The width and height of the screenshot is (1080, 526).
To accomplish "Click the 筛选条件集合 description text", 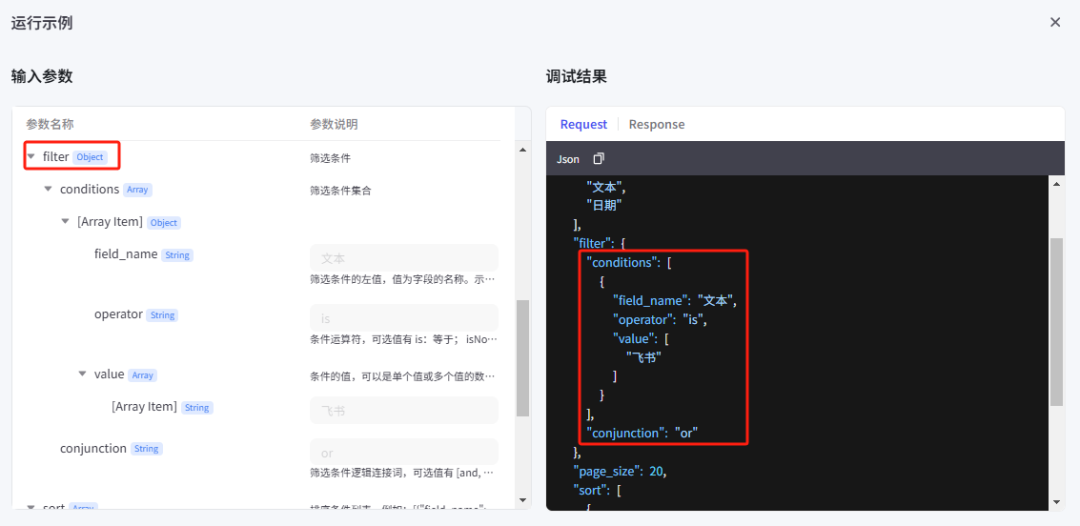I will tap(341, 191).
